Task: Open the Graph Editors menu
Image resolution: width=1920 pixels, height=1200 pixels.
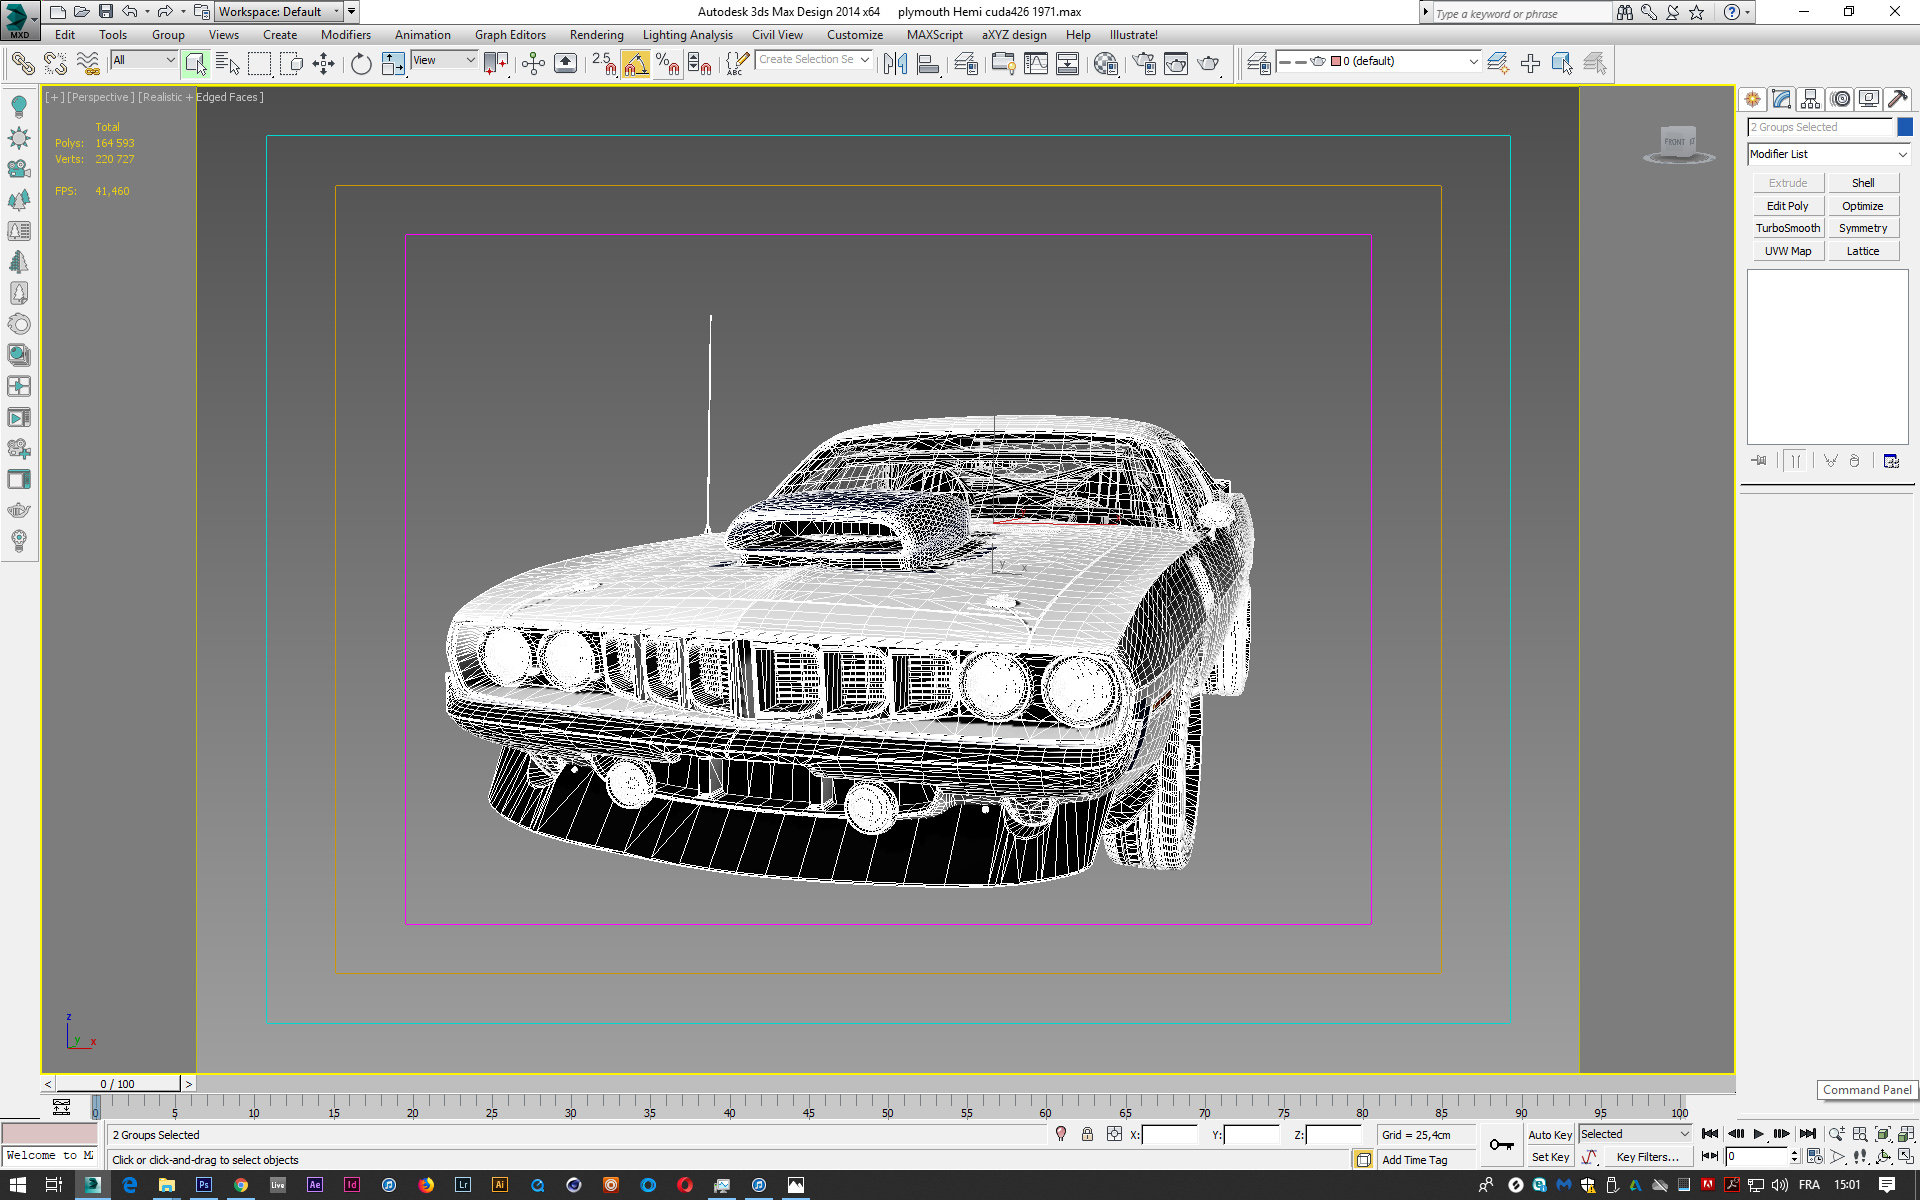Action: click(x=510, y=35)
